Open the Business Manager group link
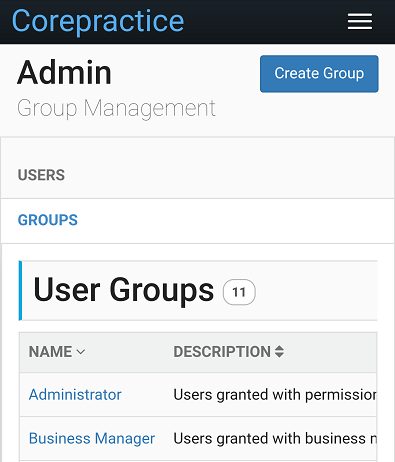 coord(92,438)
